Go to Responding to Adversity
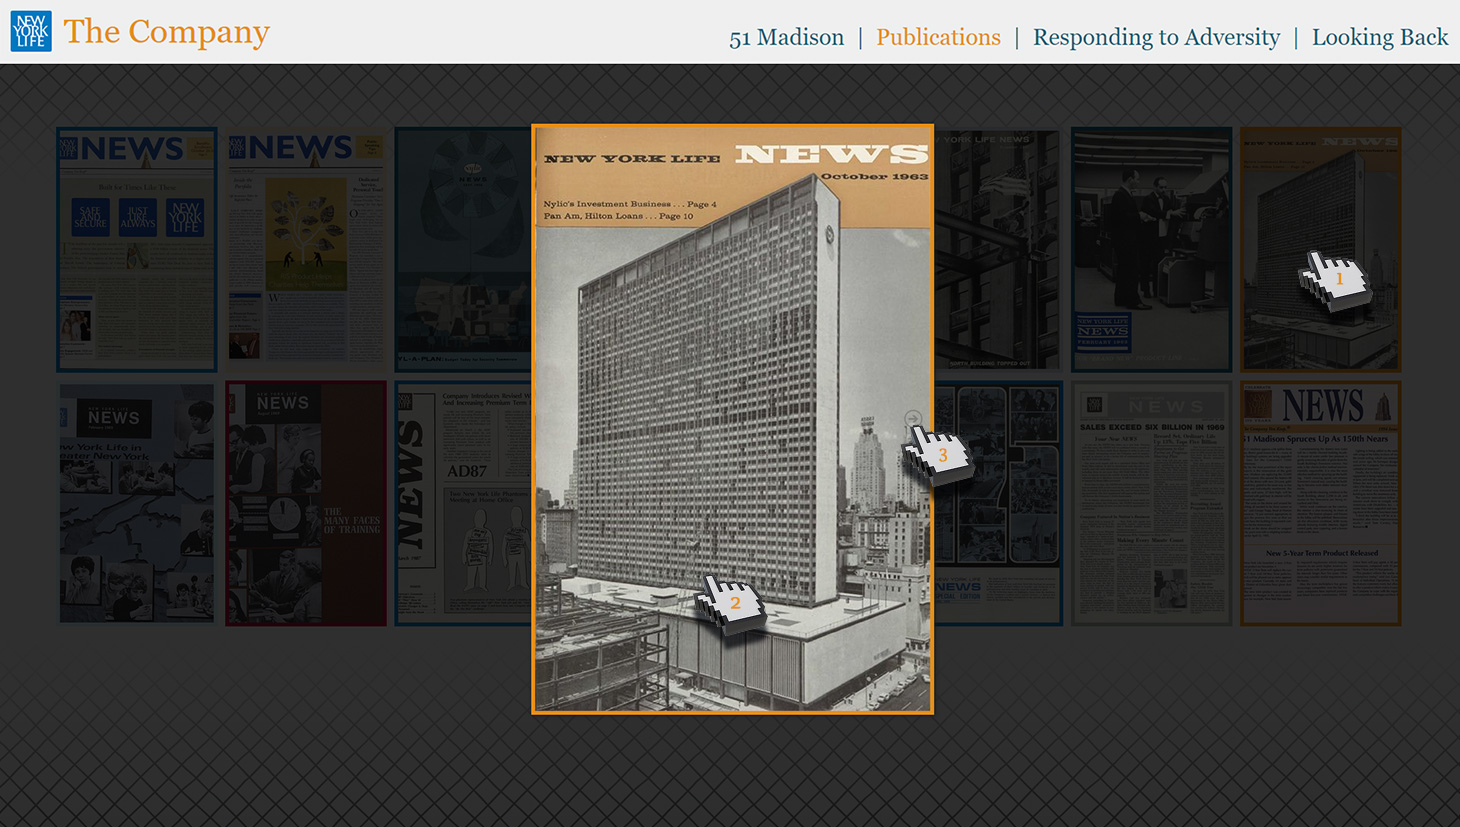1460x827 pixels. pos(1156,37)
